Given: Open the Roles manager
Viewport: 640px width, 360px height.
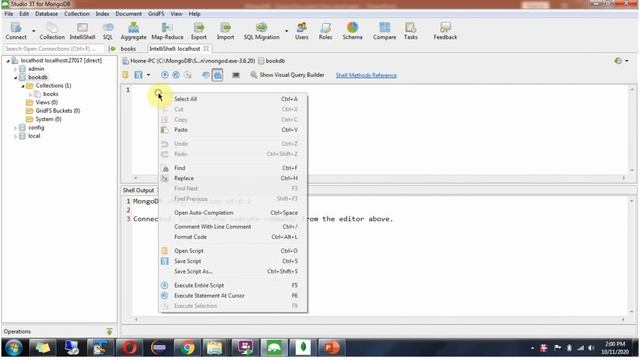Looking at the screenshot, I should tap(325, 31).
